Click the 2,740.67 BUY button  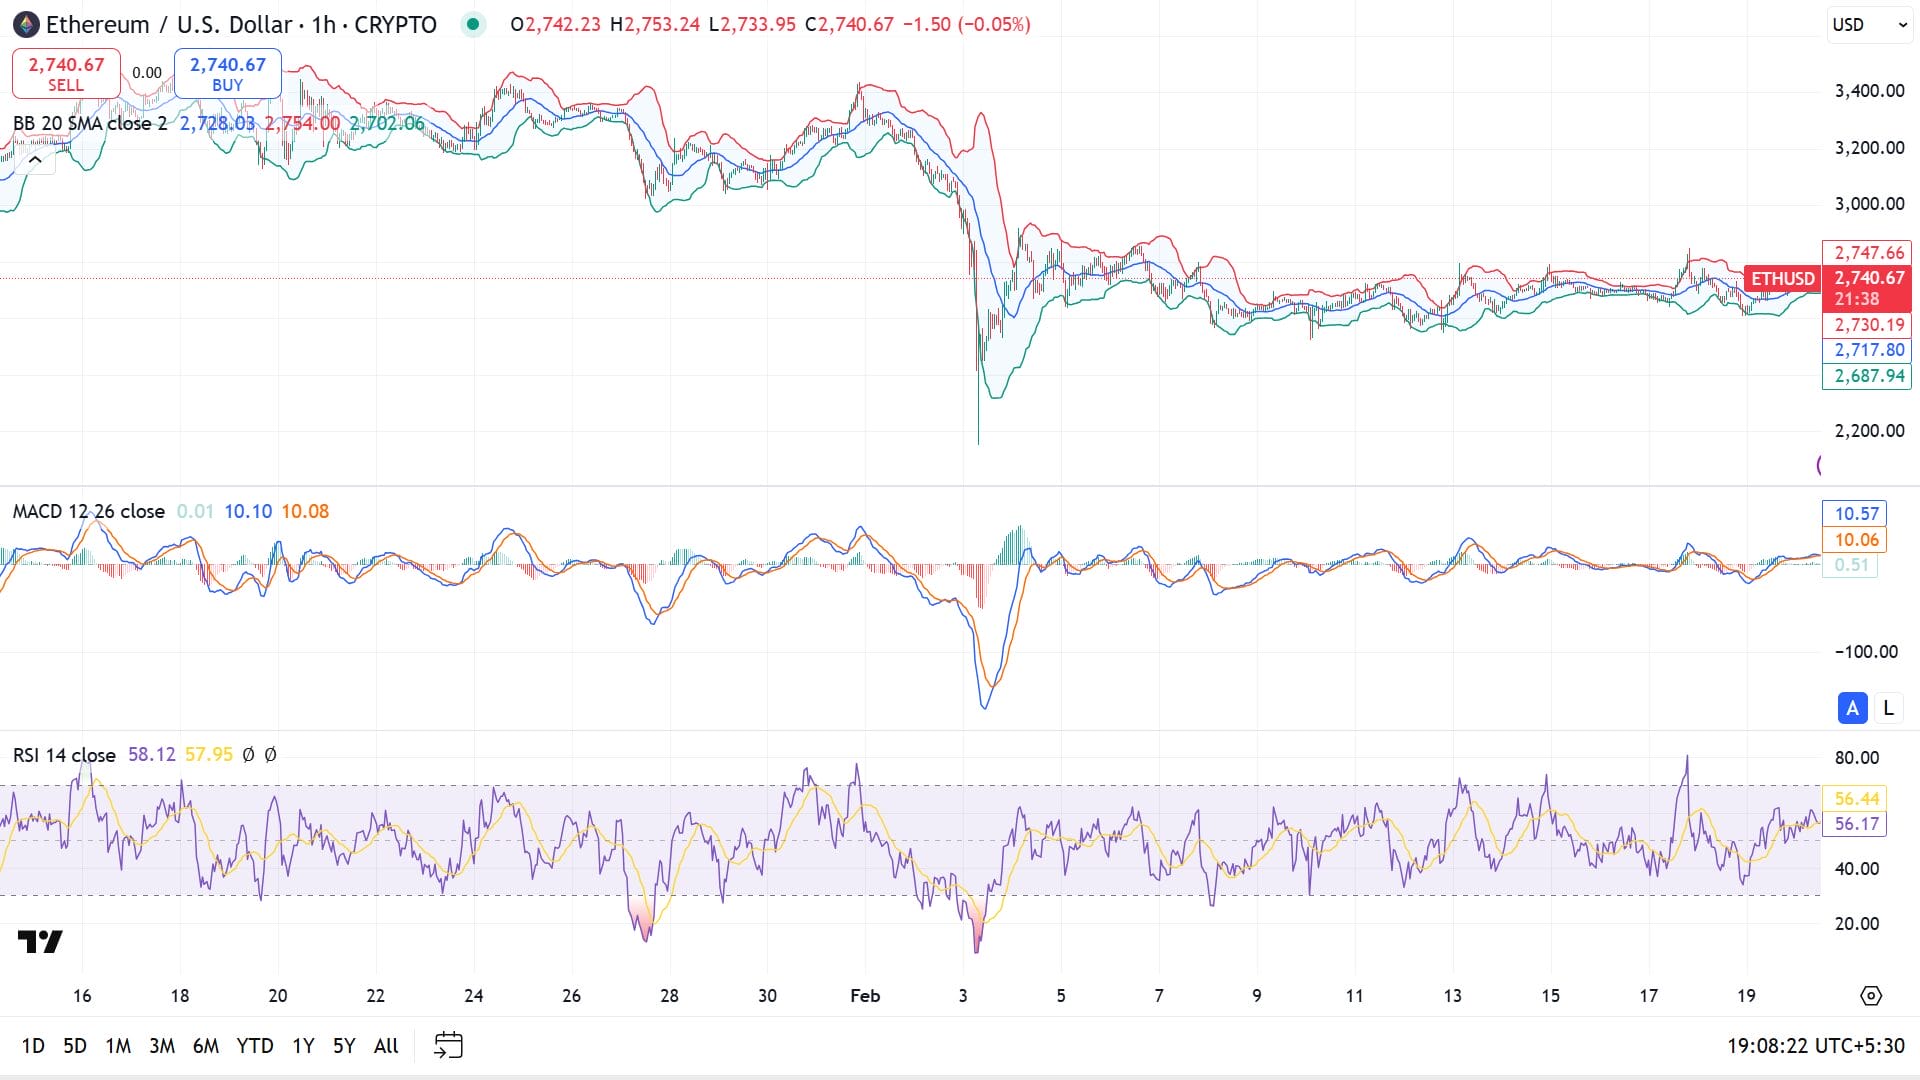[x=228, y=74]
